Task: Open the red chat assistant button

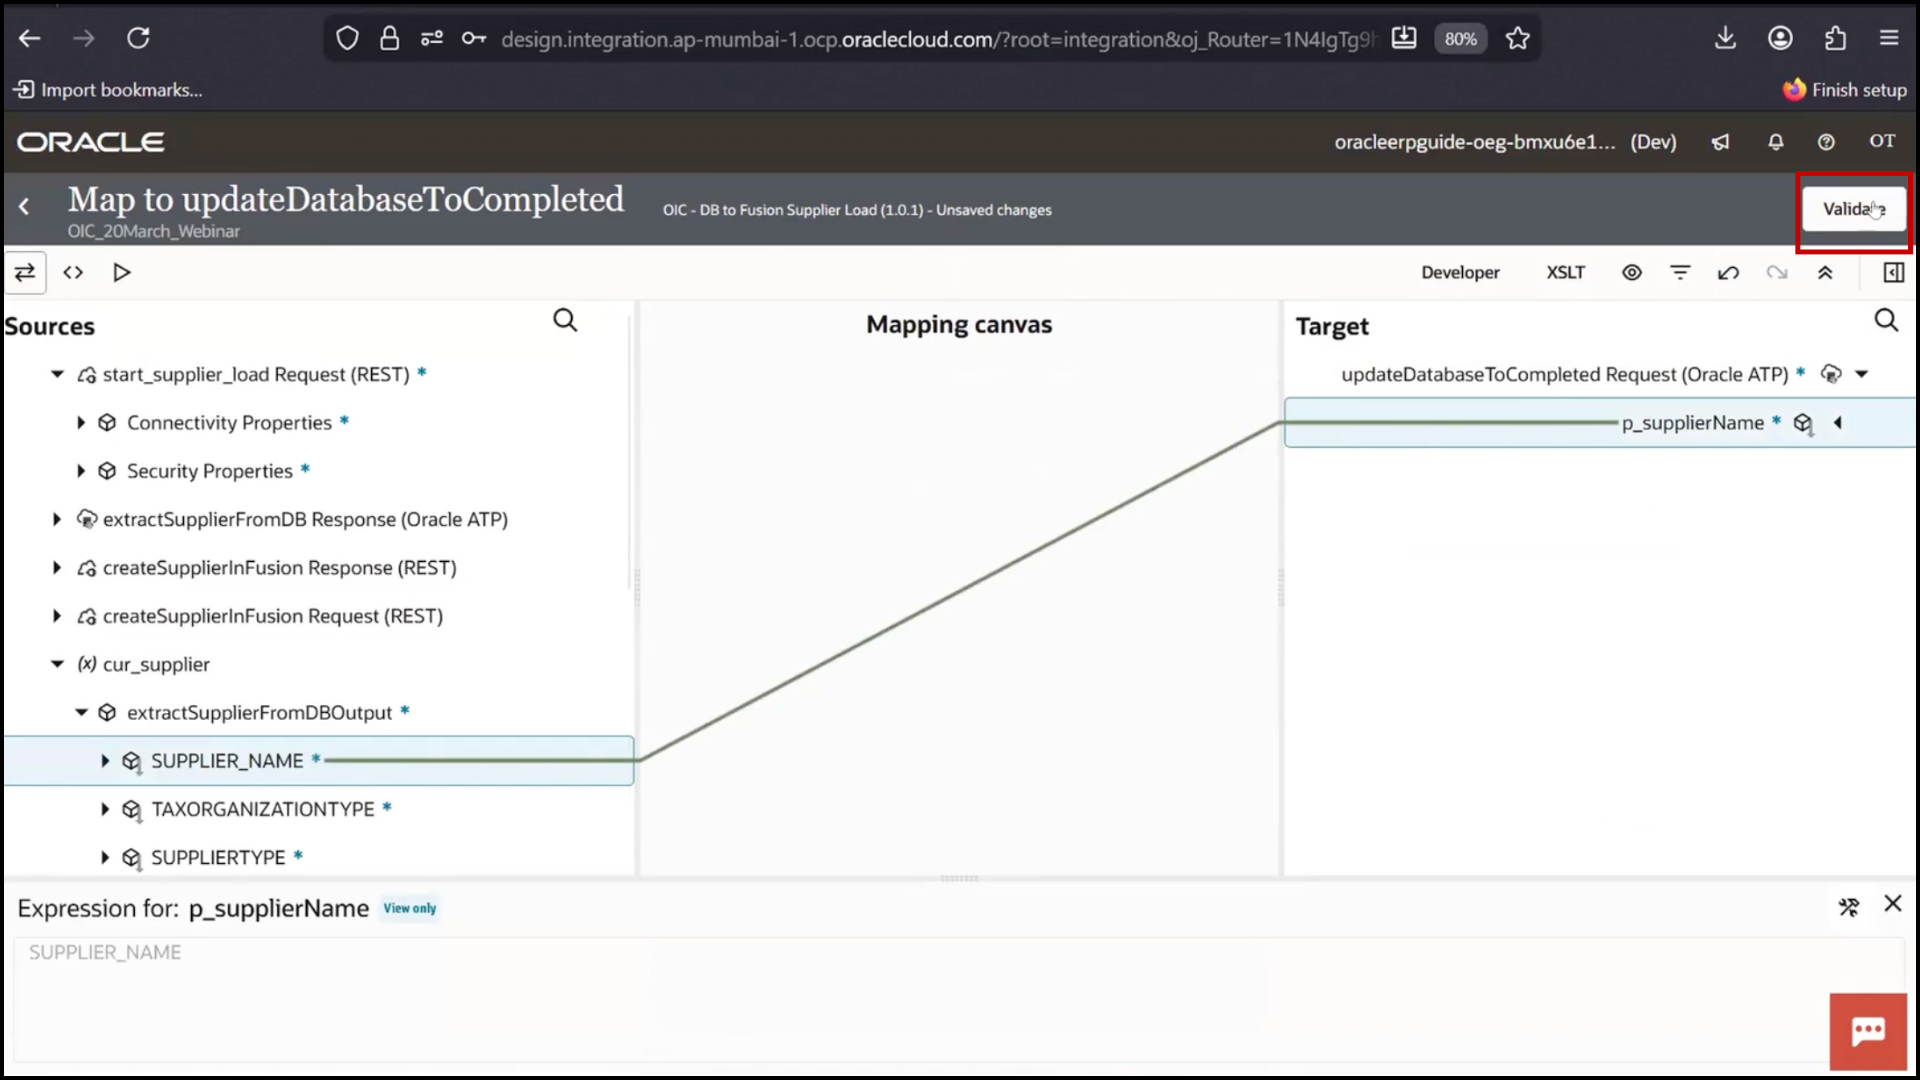Action: (1868, 1031)
